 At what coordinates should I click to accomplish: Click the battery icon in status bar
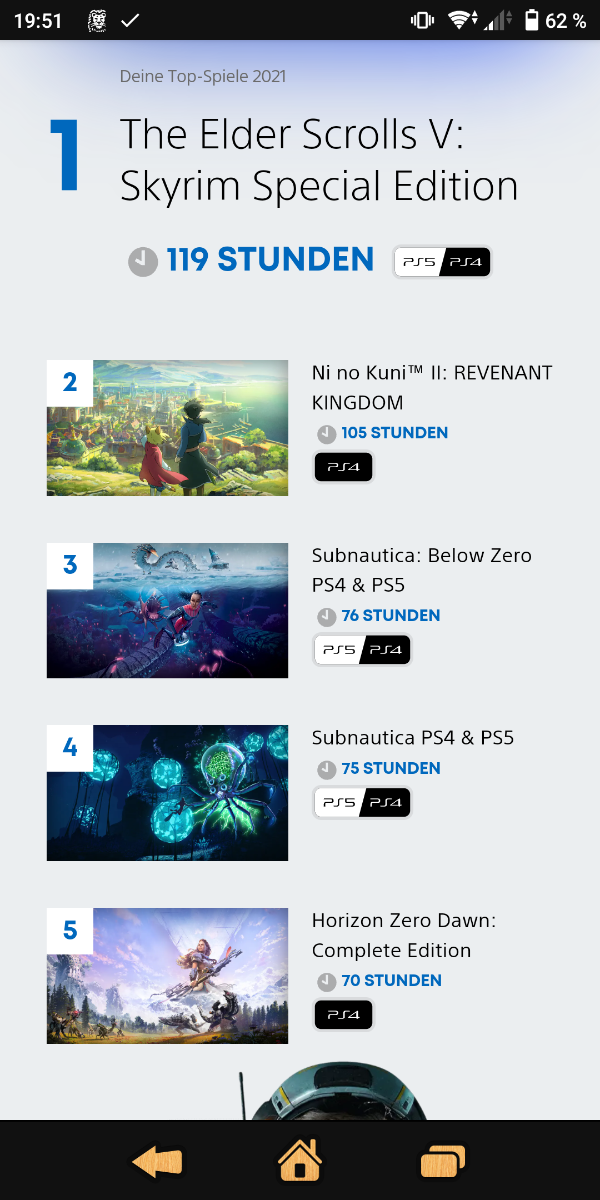530,20
